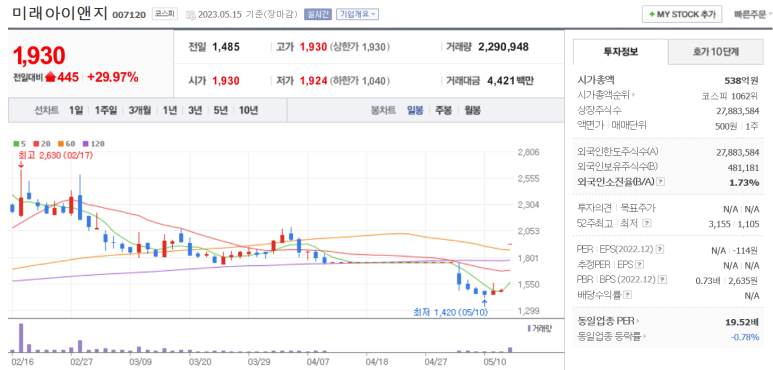Screen dimensions: 773x370
Task: Click the 거래량 2,290,948 value
Action: click(503, 47)
